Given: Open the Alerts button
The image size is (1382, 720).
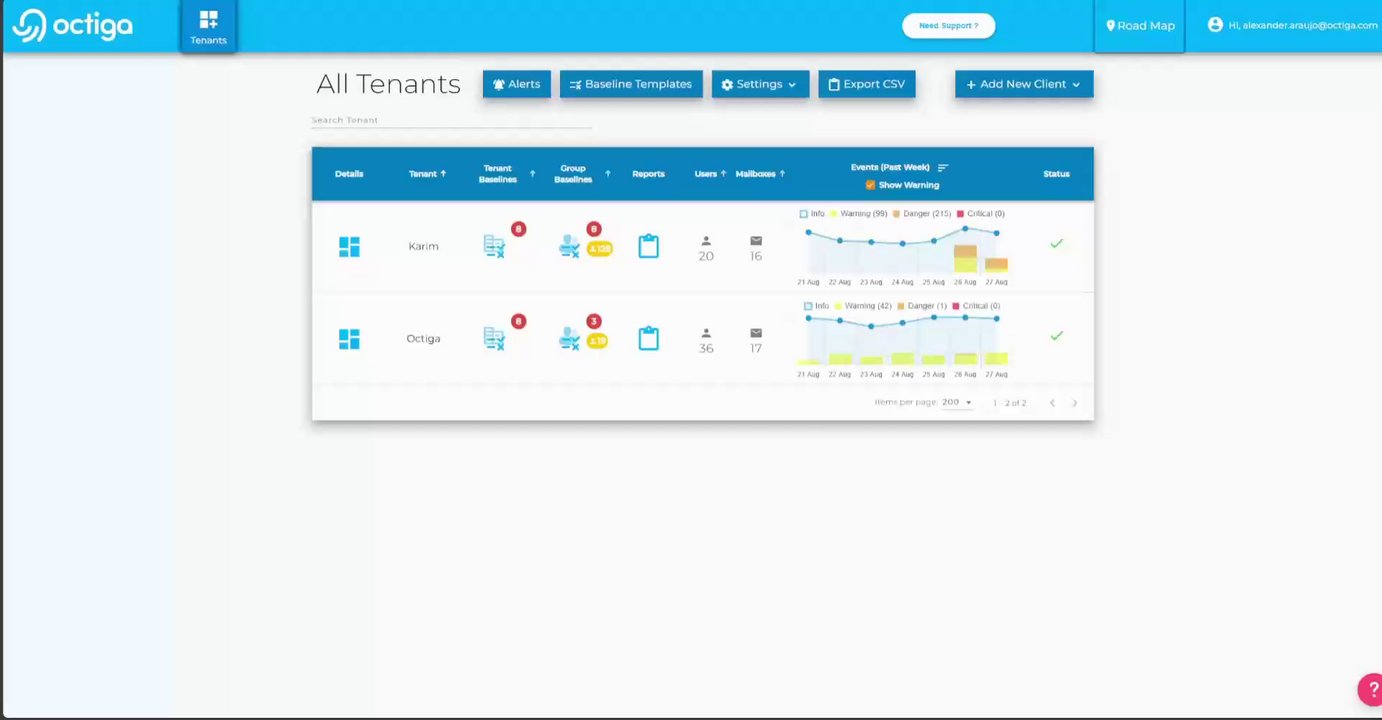Looking at the screenshot, I should point(516,84).
